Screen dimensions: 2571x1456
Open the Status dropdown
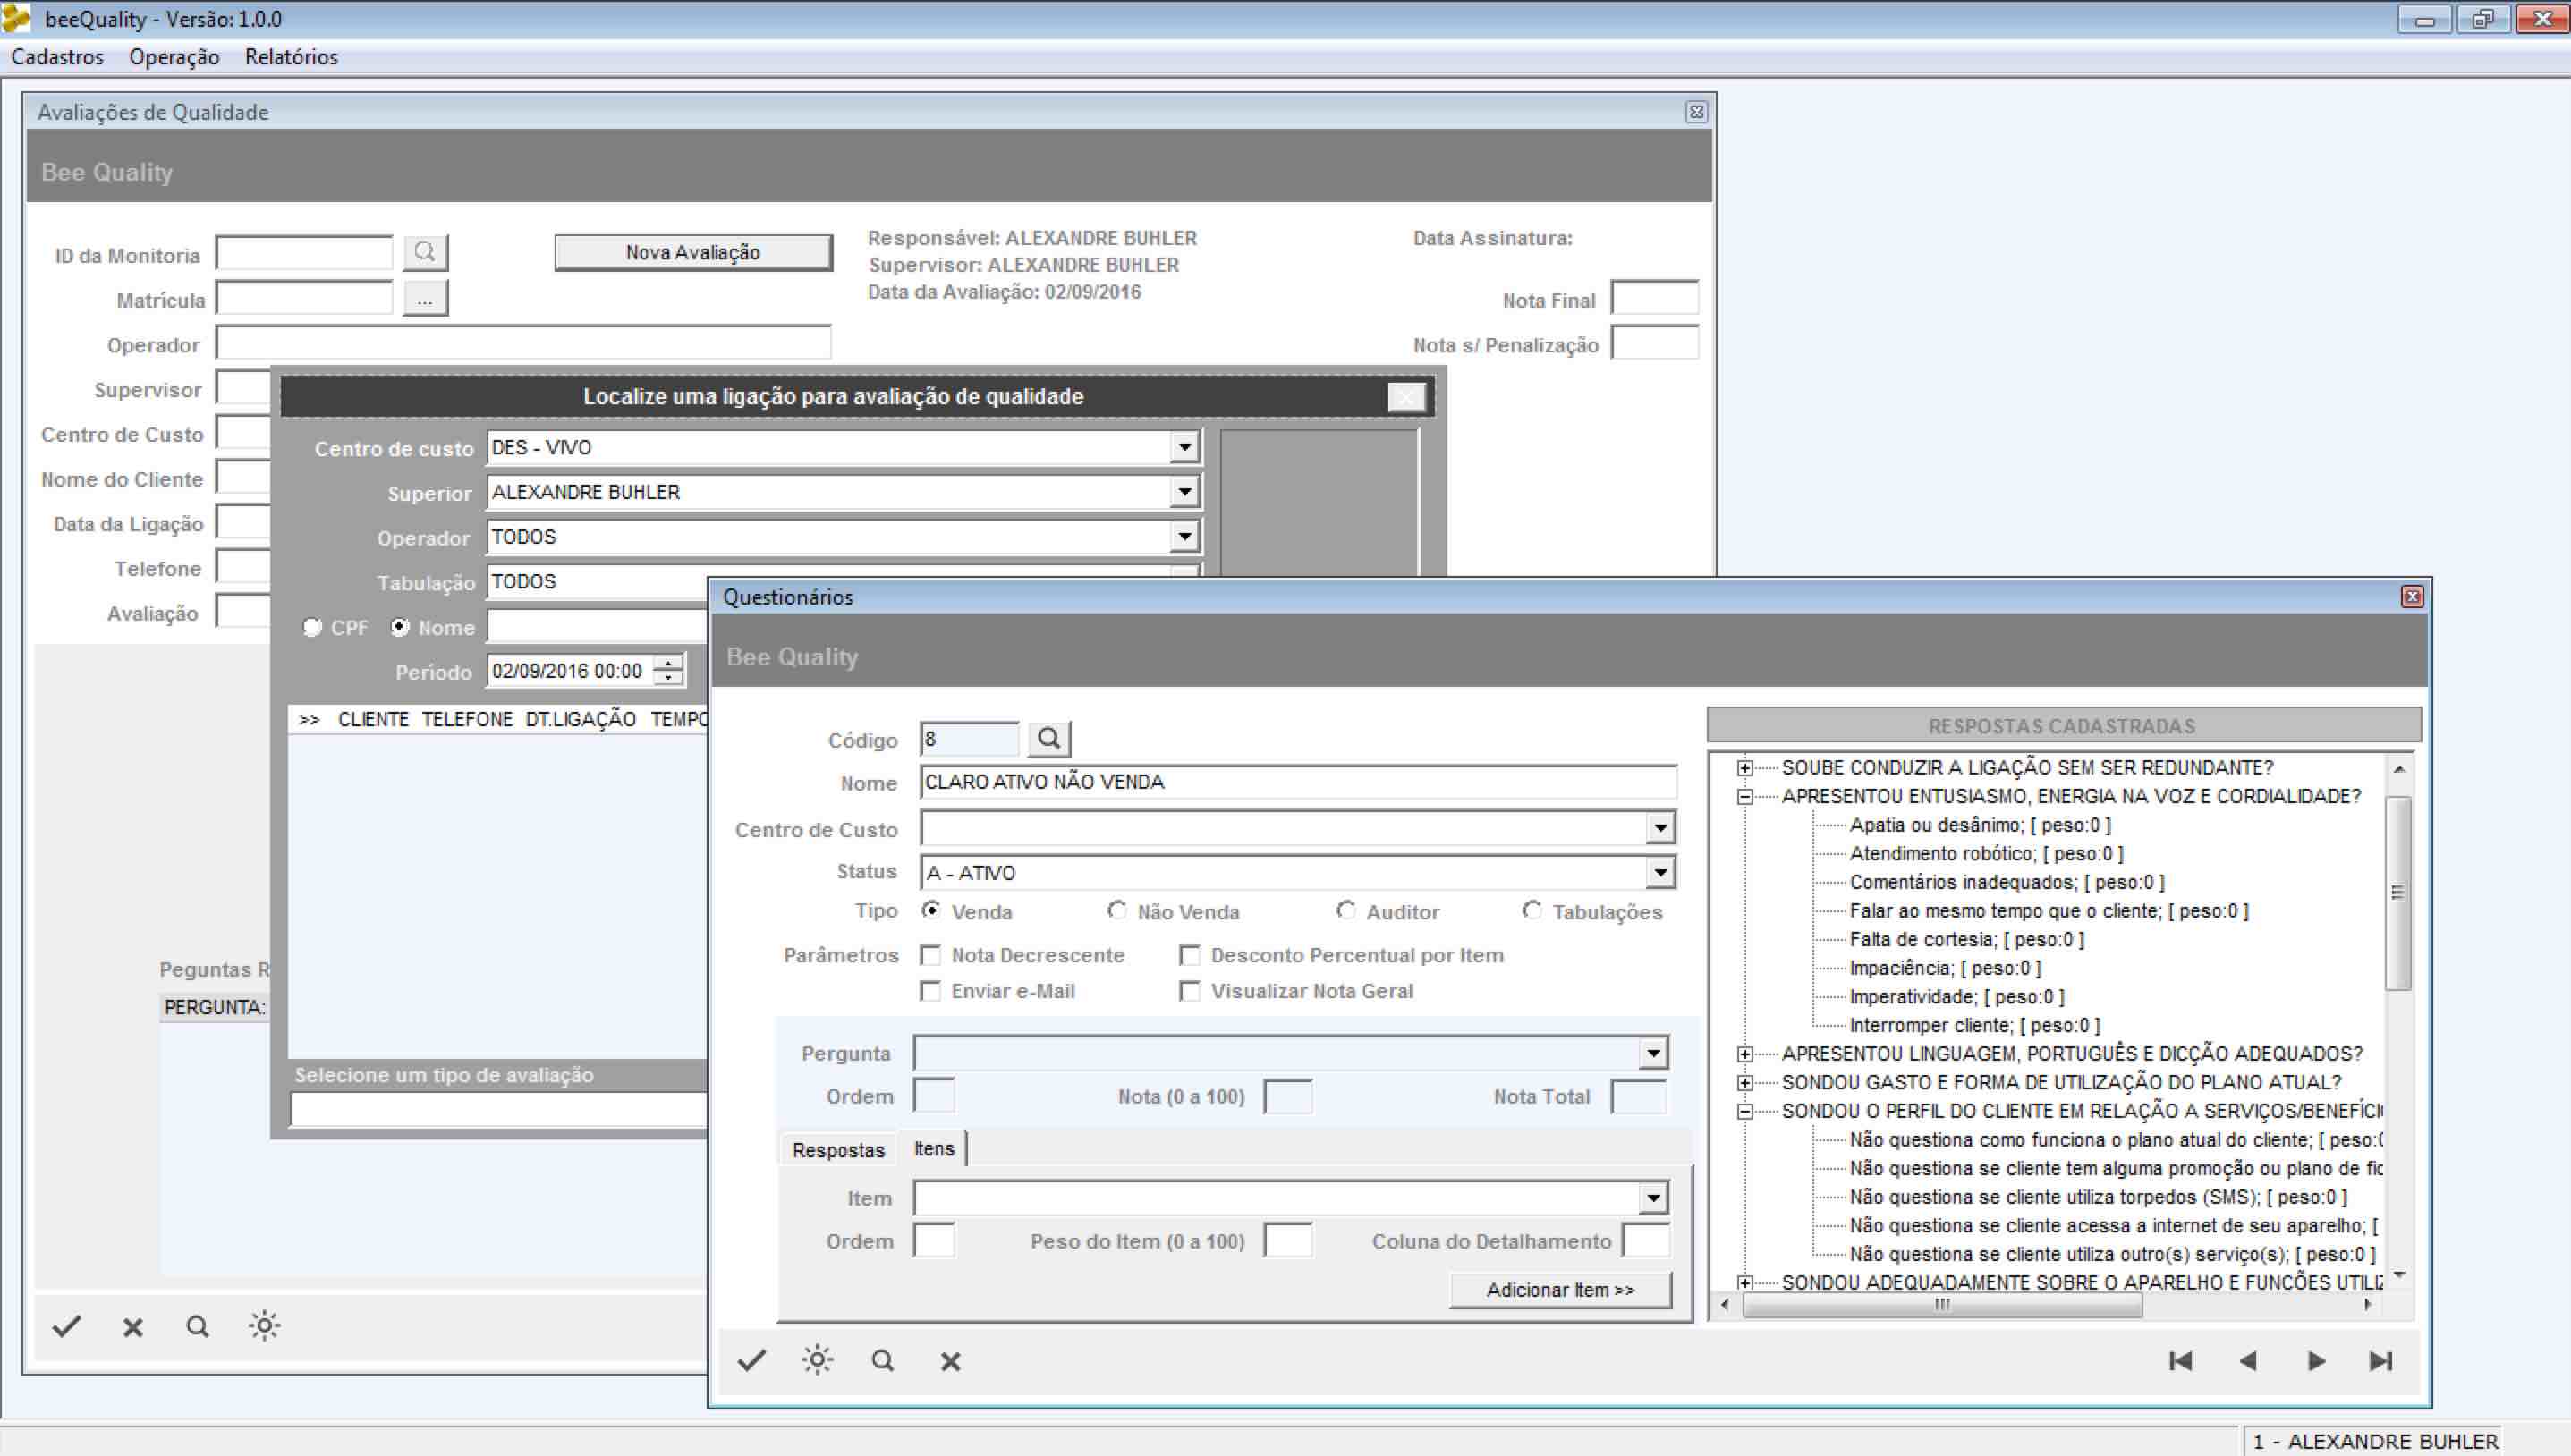point(1660,873)
